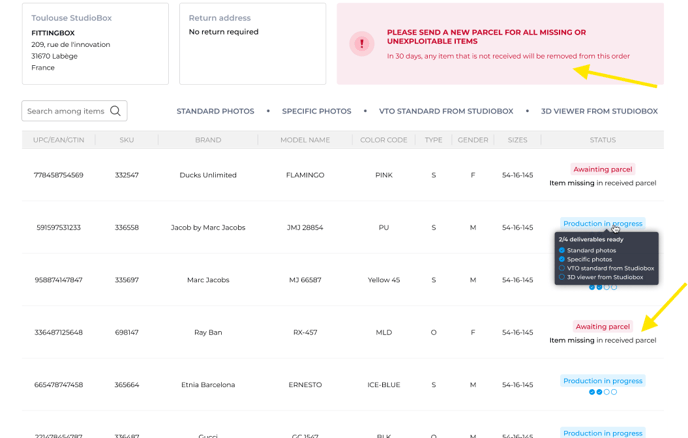Toggle 3D viewer from Studiobox checkbox
Screen dimensions: 688x438
[562, 277]
